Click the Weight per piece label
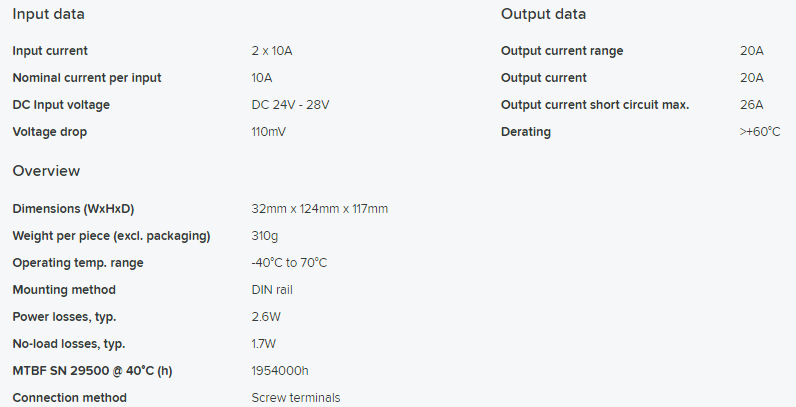 (x=111, y=235)
